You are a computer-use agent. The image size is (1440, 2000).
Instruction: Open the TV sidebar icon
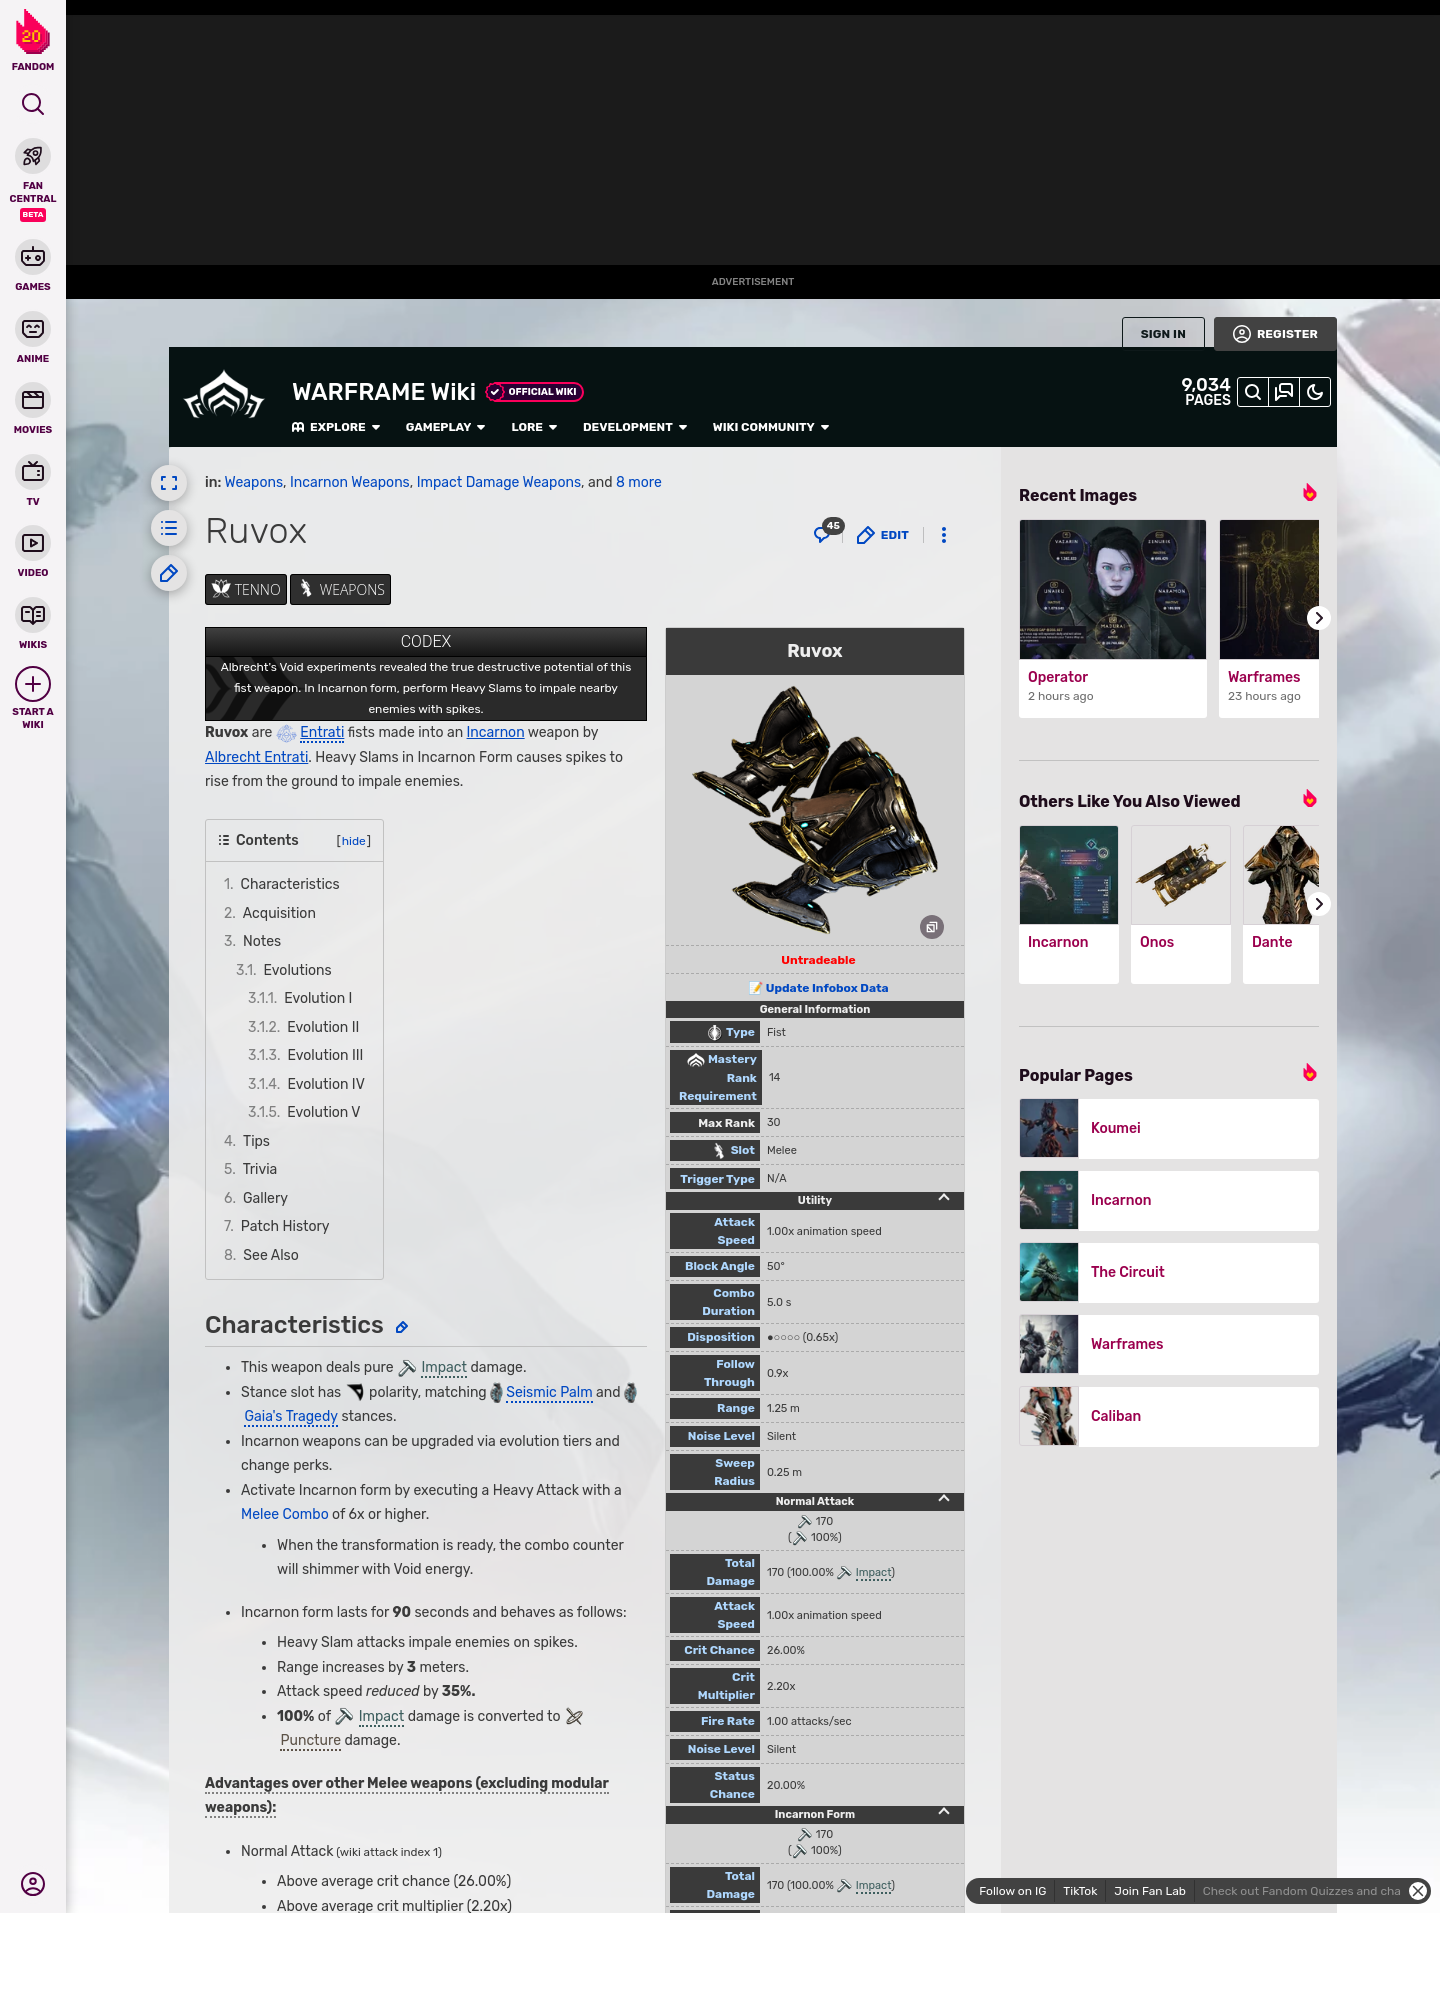click(x=33, y=472)
